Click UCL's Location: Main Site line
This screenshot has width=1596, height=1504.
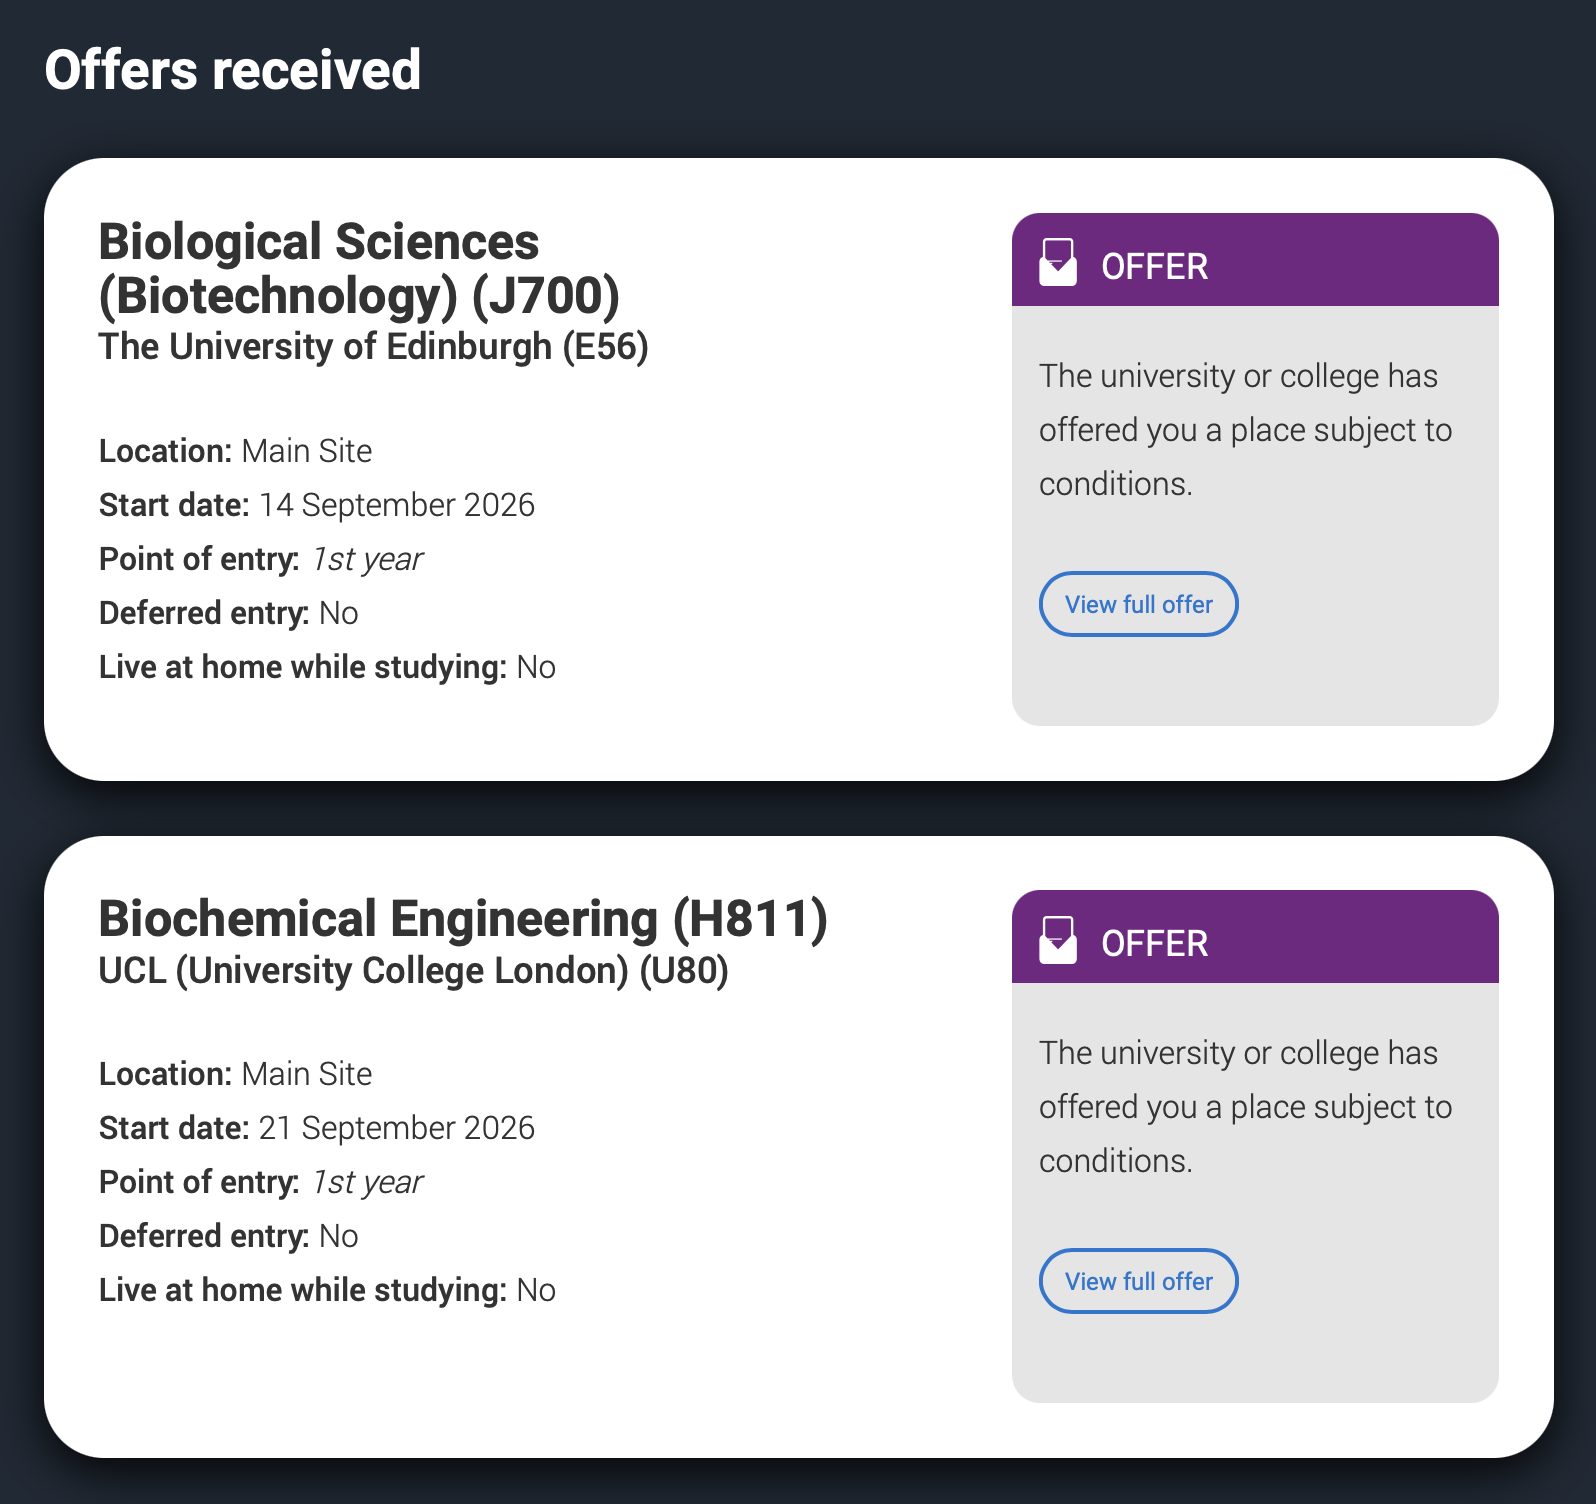click(x=235, y=1074)
